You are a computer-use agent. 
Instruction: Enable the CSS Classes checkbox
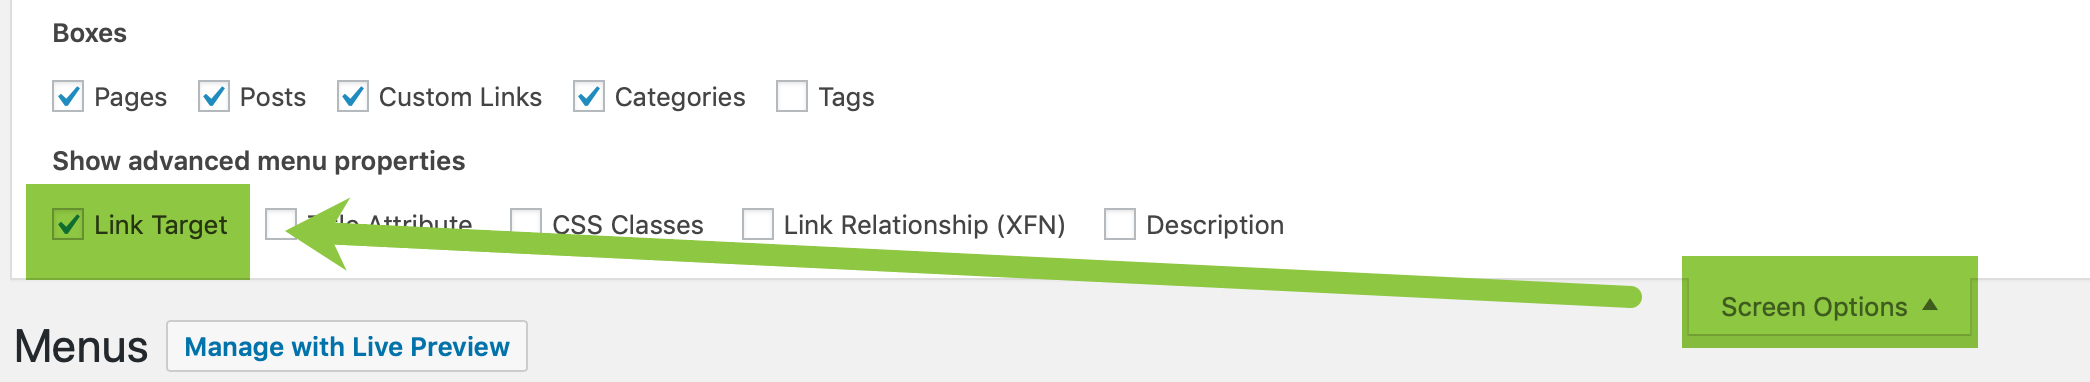tap(526, 224)
